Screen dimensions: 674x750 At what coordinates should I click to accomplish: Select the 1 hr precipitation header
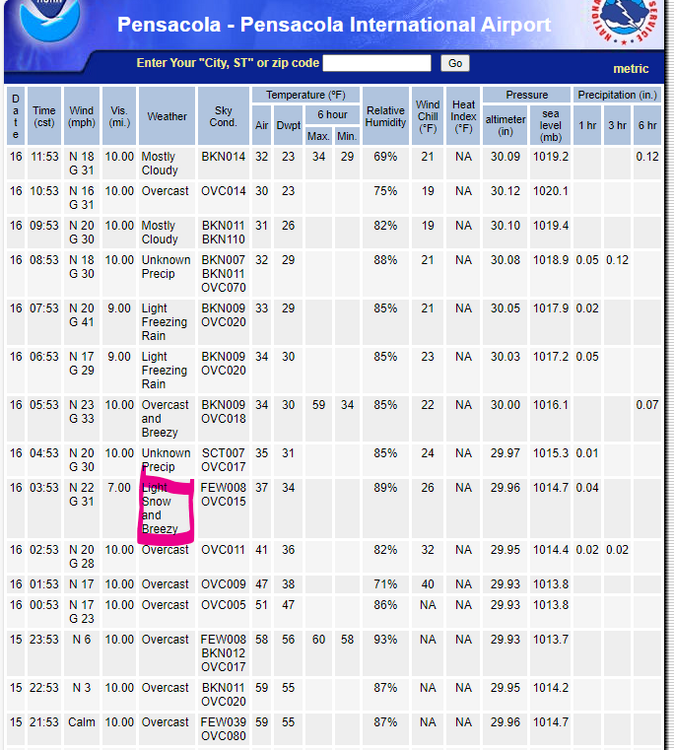[587, 125]
